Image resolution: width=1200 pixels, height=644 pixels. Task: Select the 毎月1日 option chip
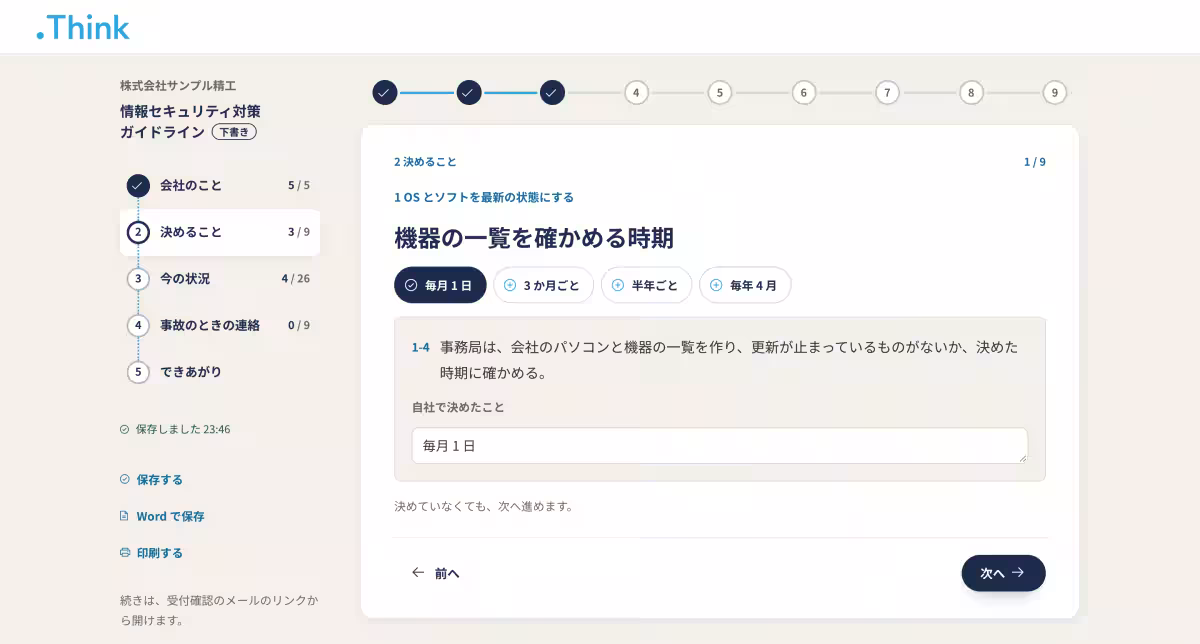[440, 285]
